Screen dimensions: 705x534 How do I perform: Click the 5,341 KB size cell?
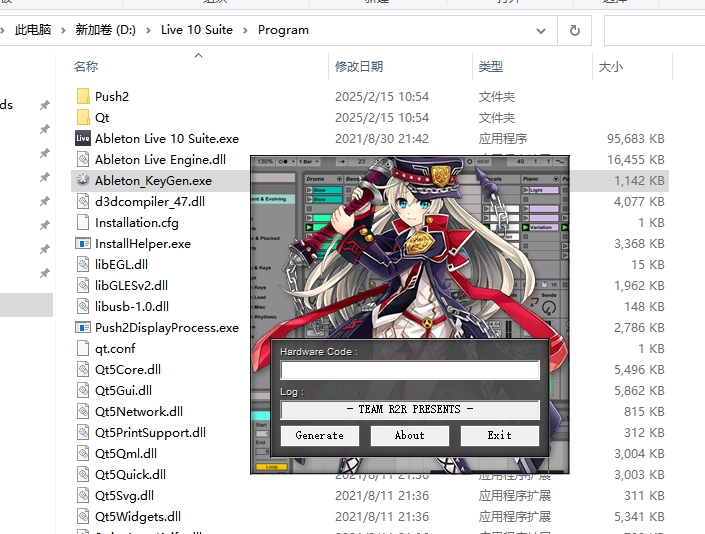pyautogui.click(x=639, y=516)
